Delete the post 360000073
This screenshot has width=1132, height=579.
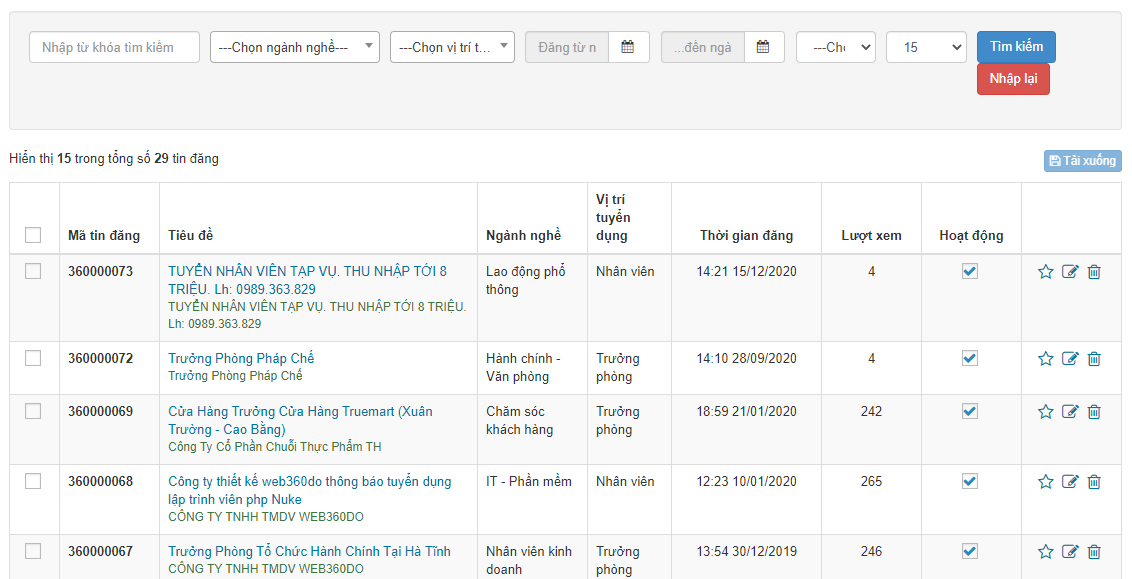coord(1094,271)
